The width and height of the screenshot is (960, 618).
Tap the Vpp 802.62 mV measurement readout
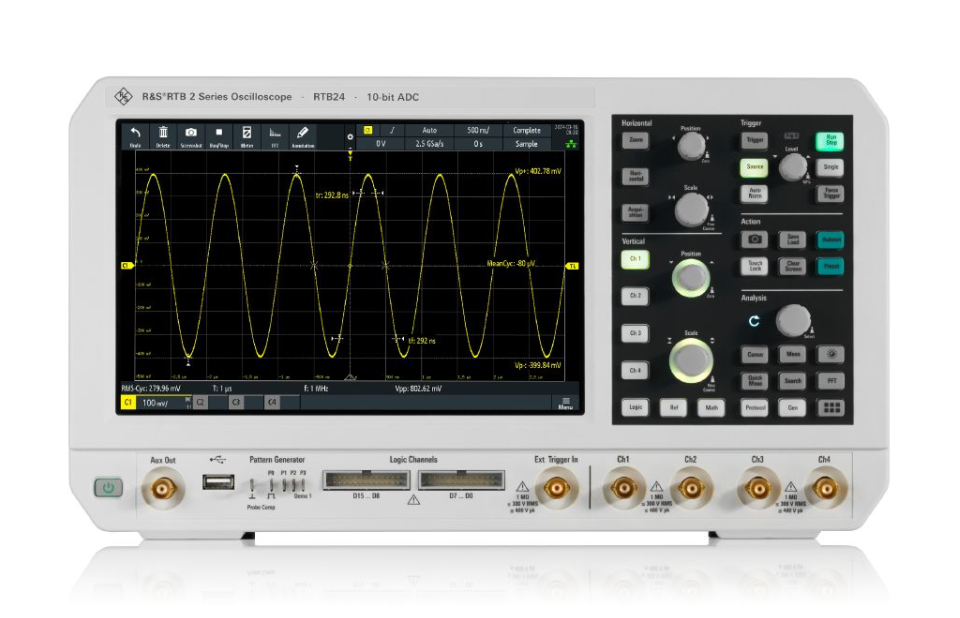[x=418, y=388]
